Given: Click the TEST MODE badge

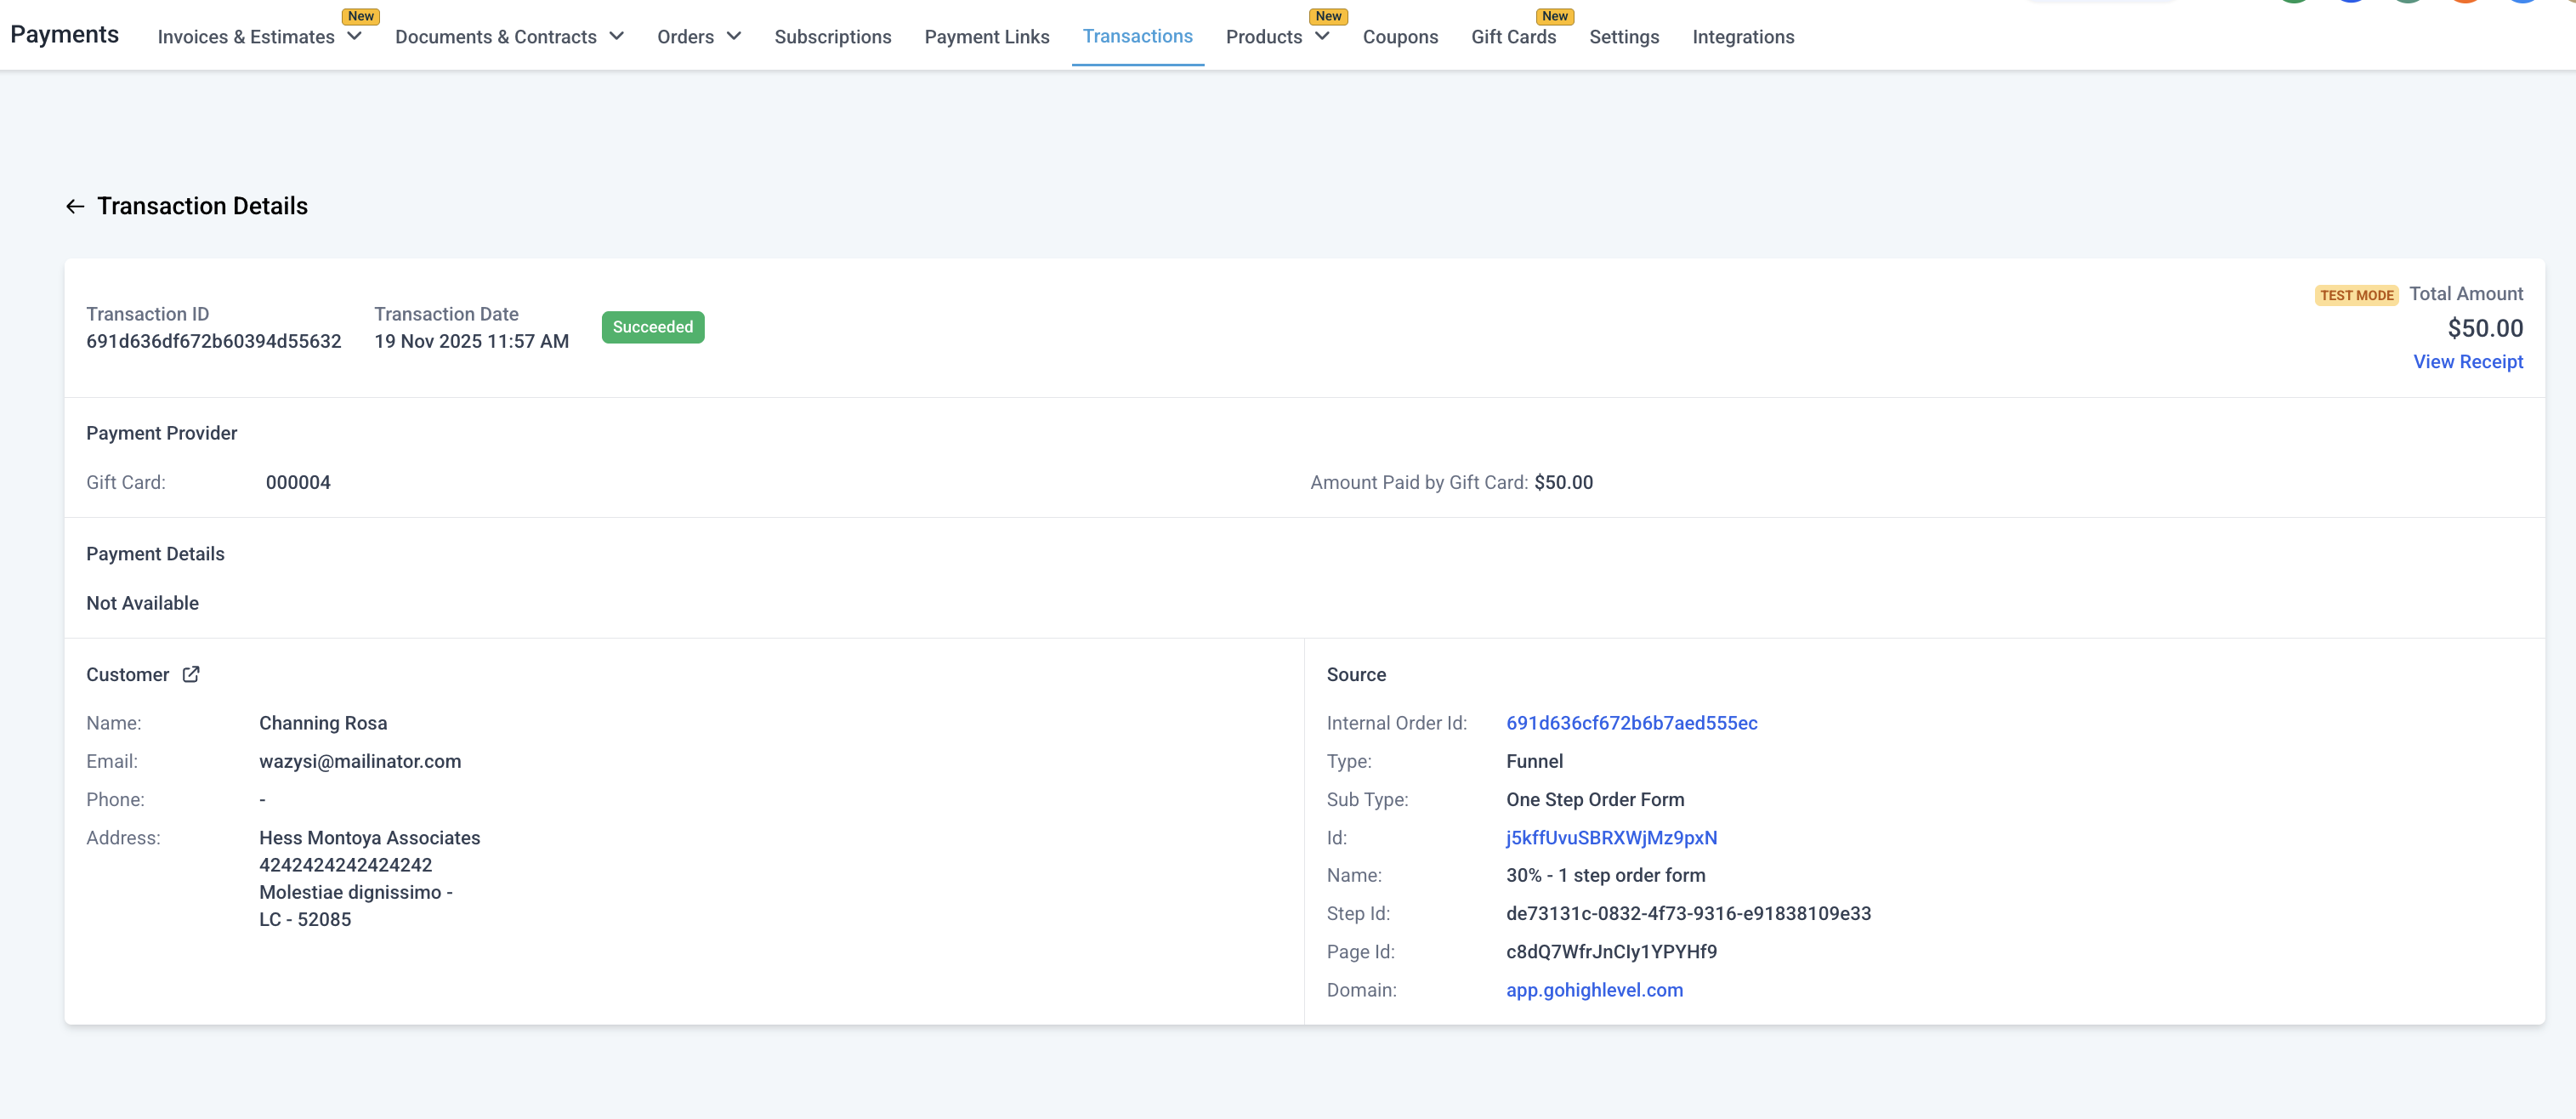Looking at the screenshot, I should click(x=2355, y=295).
